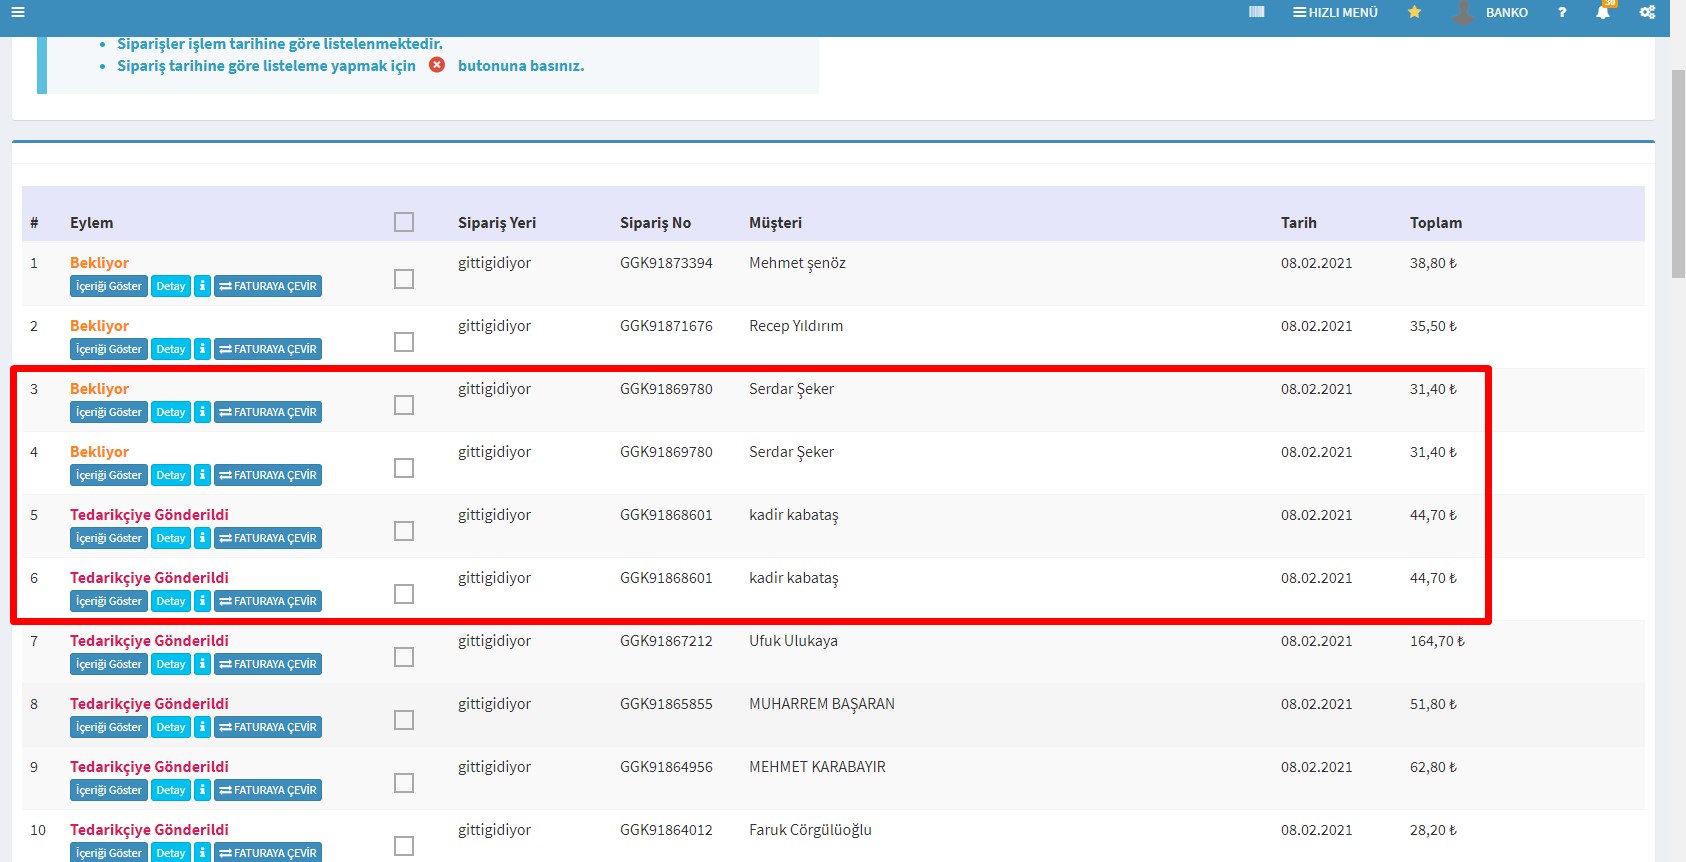Click the yellow star favorites icon

click(x=1414, y=12)
